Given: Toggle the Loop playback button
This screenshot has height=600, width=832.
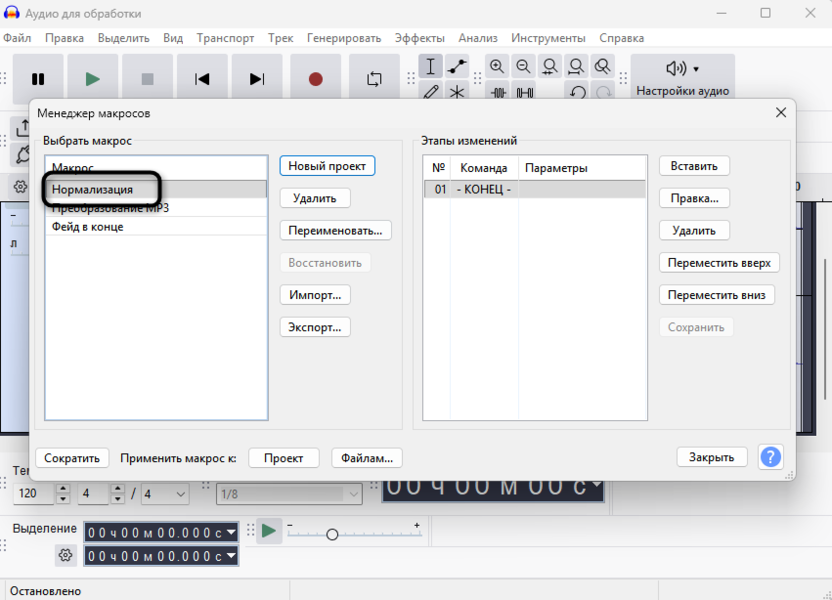Looking at the screenshot, I should click(x=374, y=79).
